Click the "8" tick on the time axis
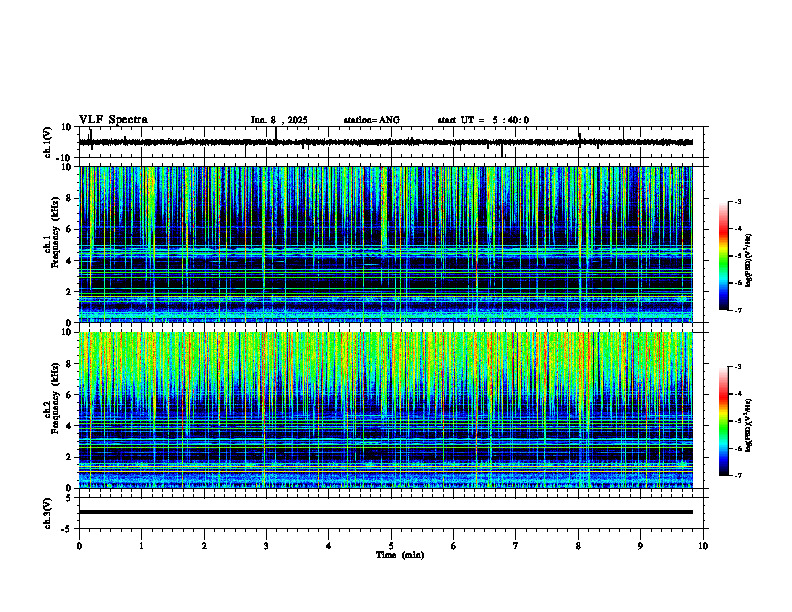This screenshot has width=792, height=612. click(578, 546)
